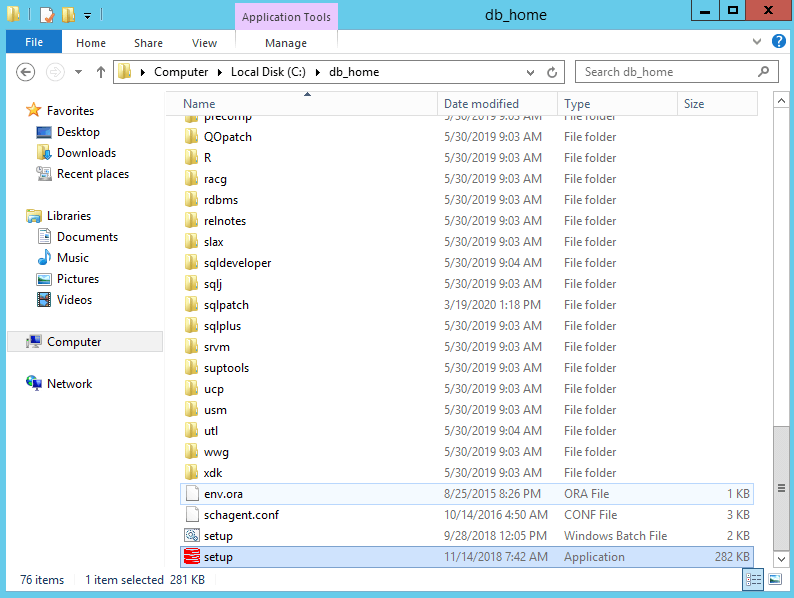Sort by the Type column header

pos(617,104)
